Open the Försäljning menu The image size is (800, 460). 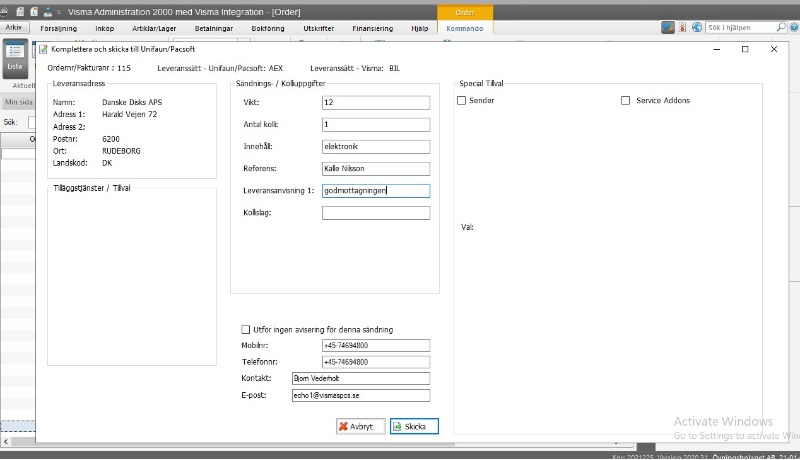click(x=59, y=29)
